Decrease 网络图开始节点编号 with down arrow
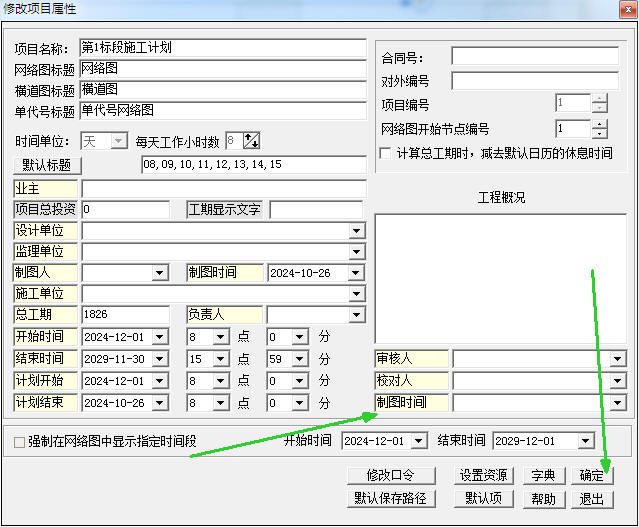Viewport: 639px width, 527px height. point(599,134)
